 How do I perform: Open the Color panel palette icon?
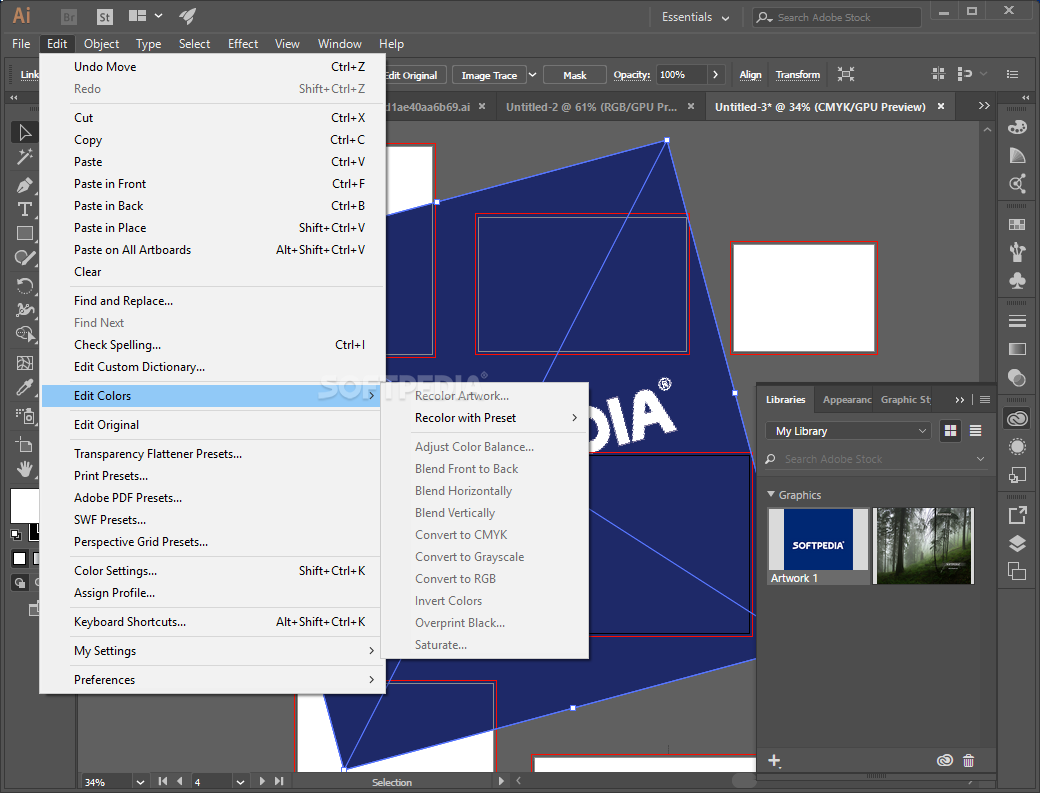click(x=1017, y=127)
